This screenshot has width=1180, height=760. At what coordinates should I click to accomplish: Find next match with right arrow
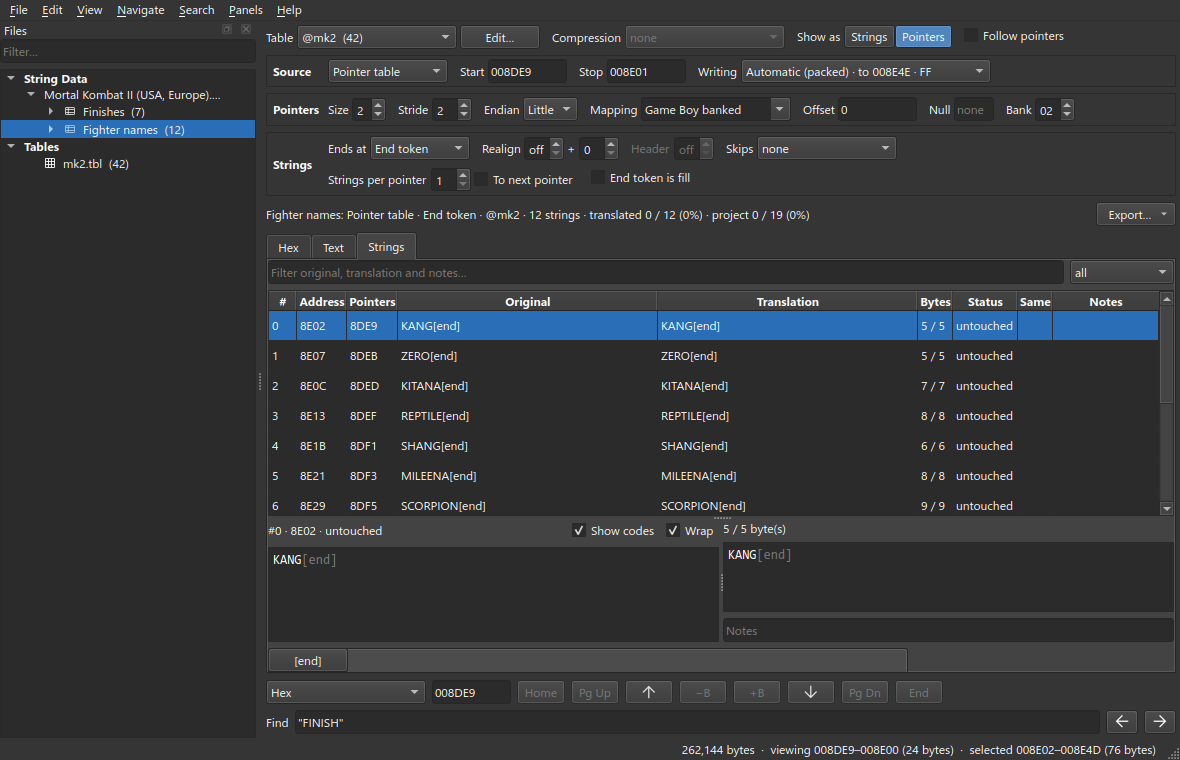coord(1160,722)
